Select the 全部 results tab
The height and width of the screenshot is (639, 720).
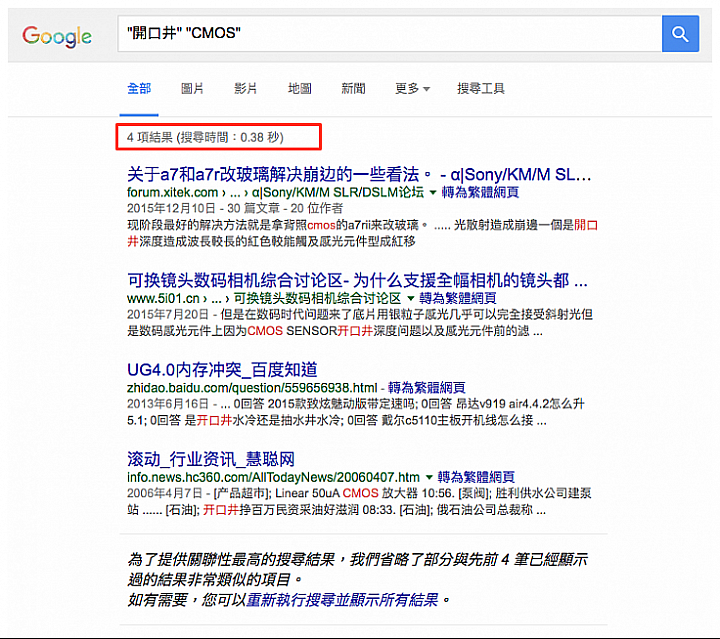tap(139, 88)
